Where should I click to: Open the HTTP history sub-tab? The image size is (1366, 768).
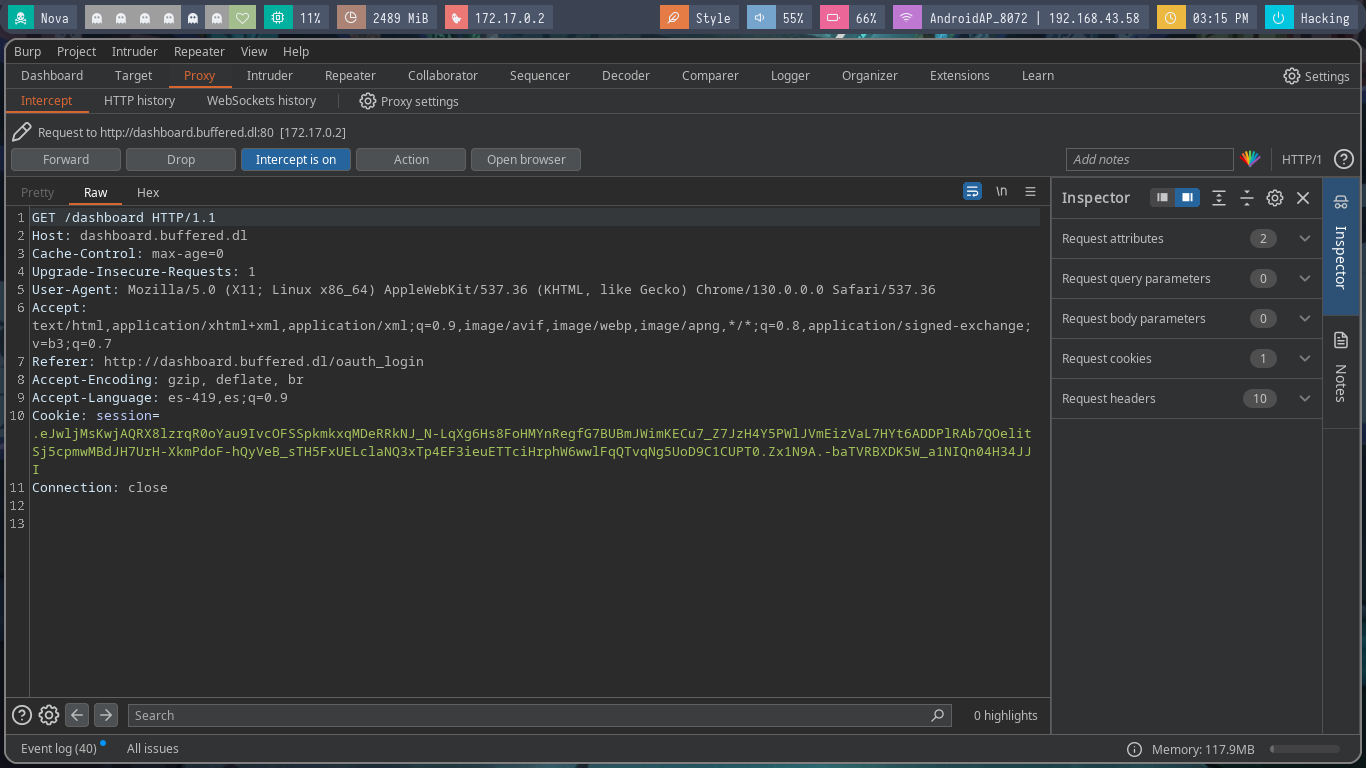(x=139, y=101)
